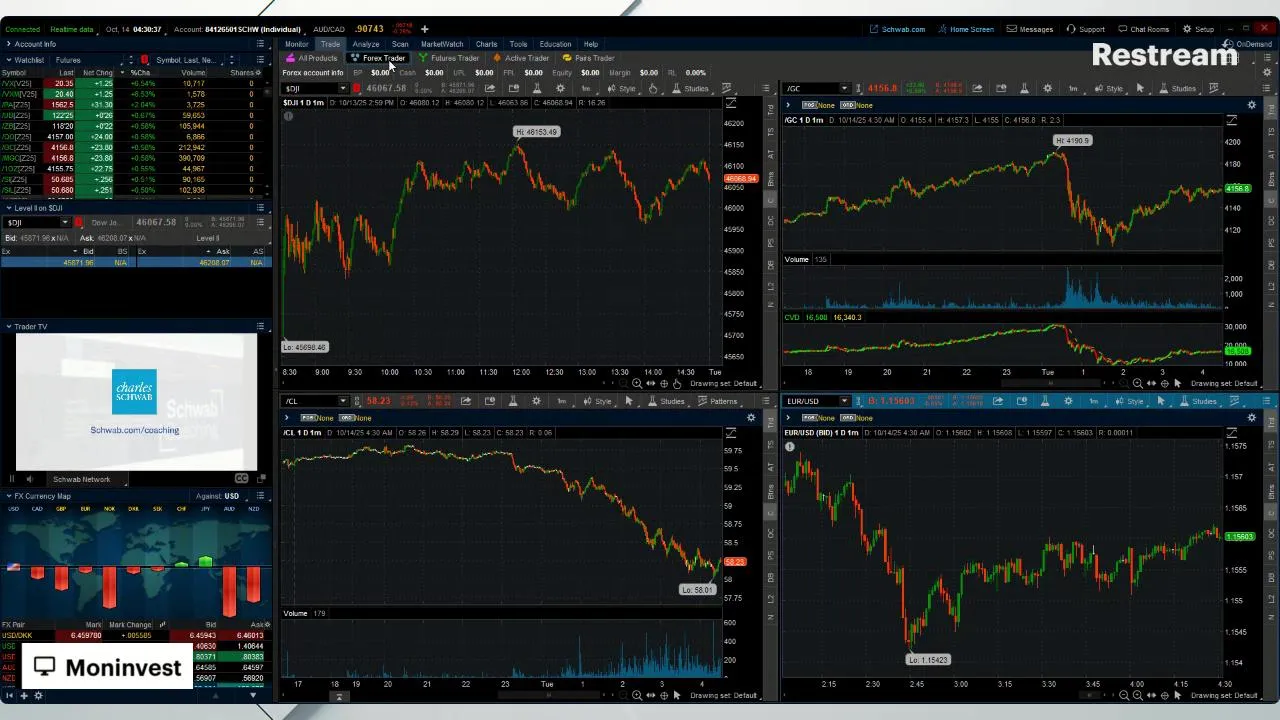Viewport: 1280px width, 720px height.
Task: Click Style button on EUR/USD chart
Action: pyautogui.click(x=1129, y=401)
